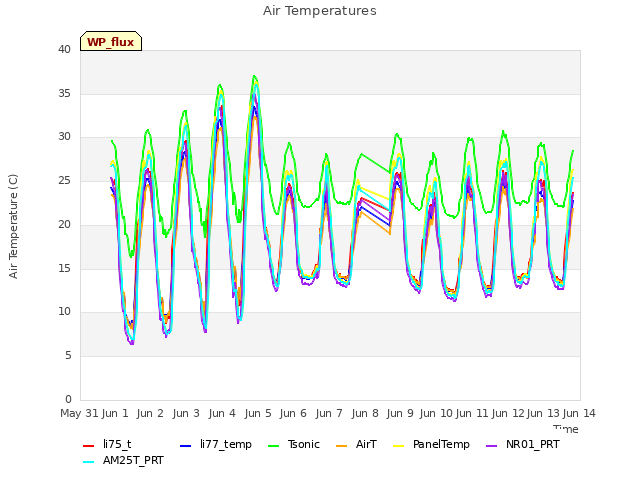This screenshot has width=640, height=480.
Task: Click the Time x-axis title
Action: coord(566,429)
